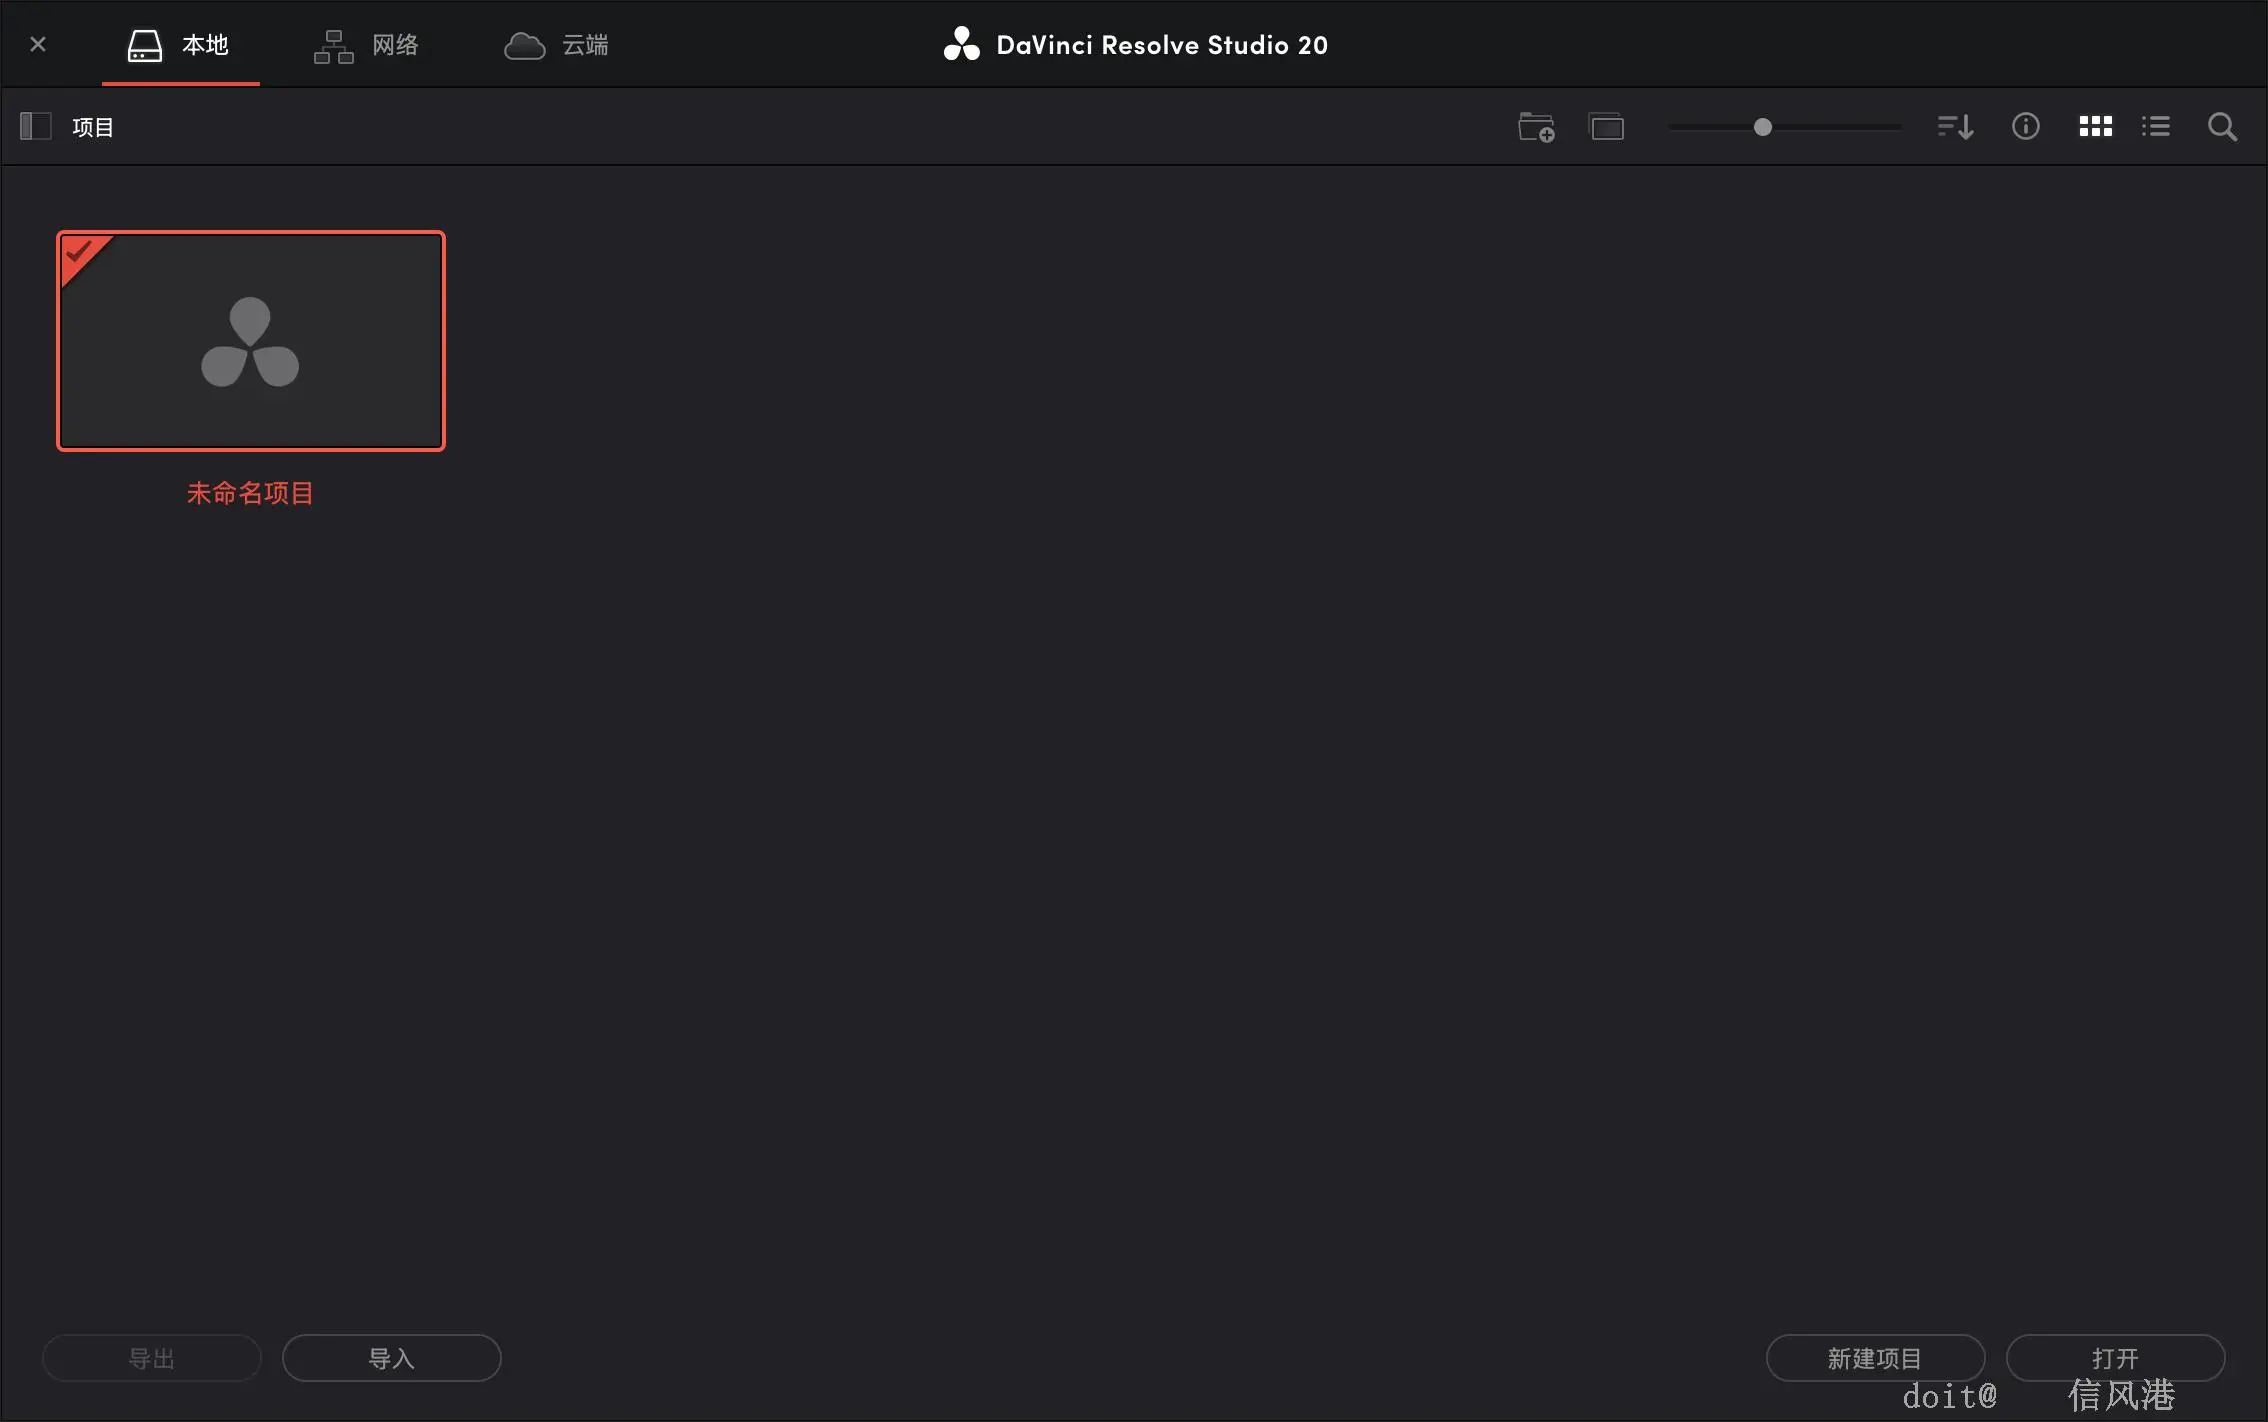This screenshot has height=1422, width=2268.
Task: Toggle the project library sidebar panel
Action: pos(35,127)
